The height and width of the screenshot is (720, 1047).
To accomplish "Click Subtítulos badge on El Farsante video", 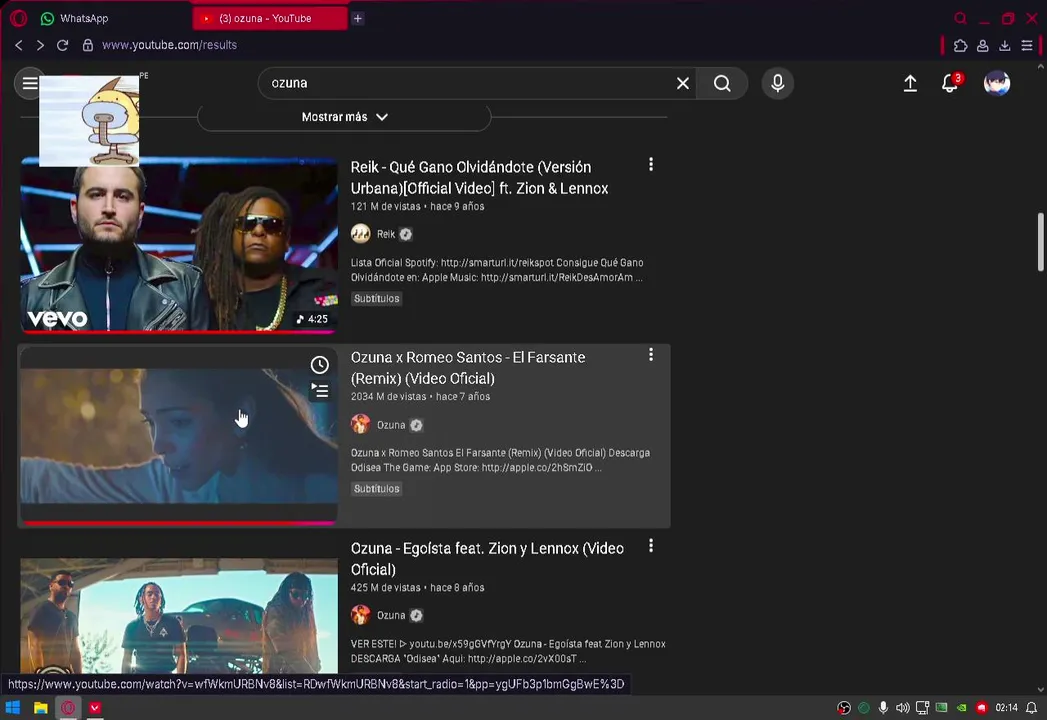I will tap(377, 489).
